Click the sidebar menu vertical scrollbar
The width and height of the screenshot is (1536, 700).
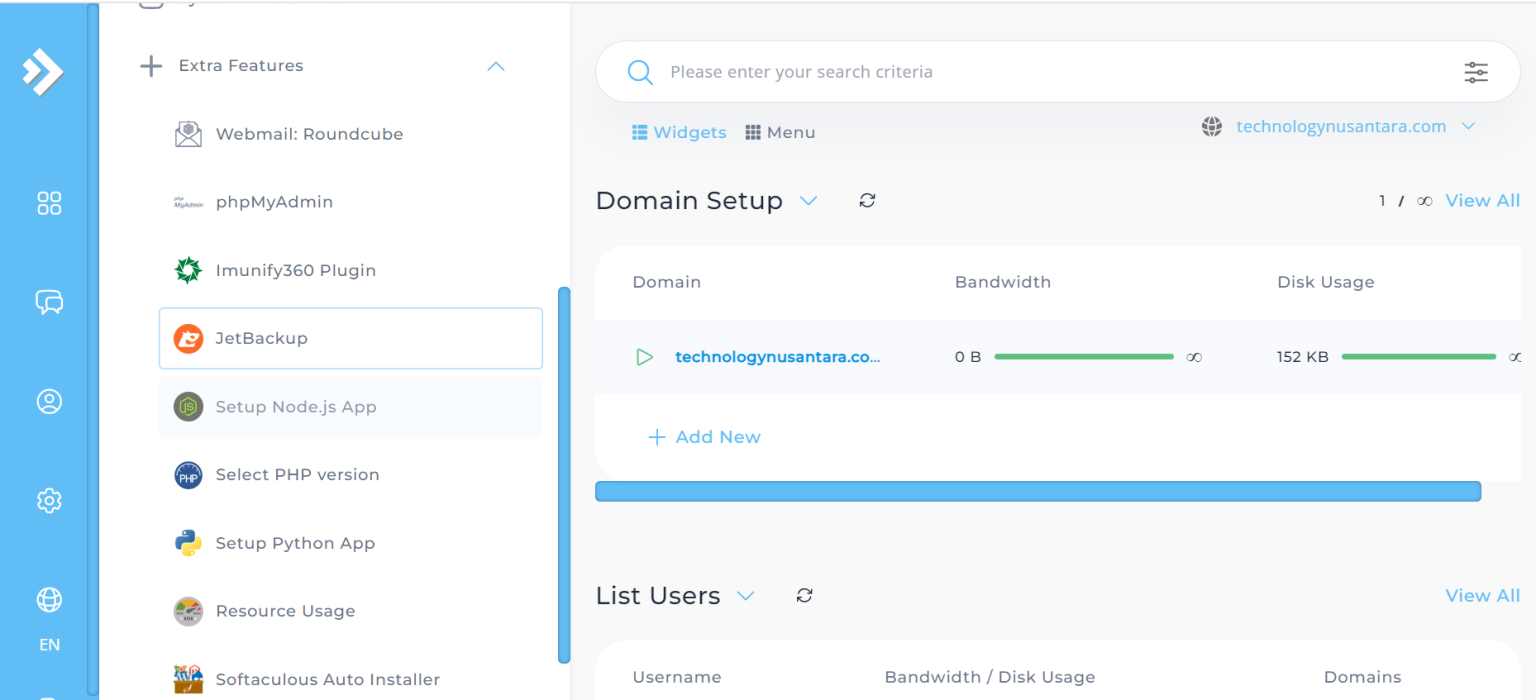click(x=564, y=475)
